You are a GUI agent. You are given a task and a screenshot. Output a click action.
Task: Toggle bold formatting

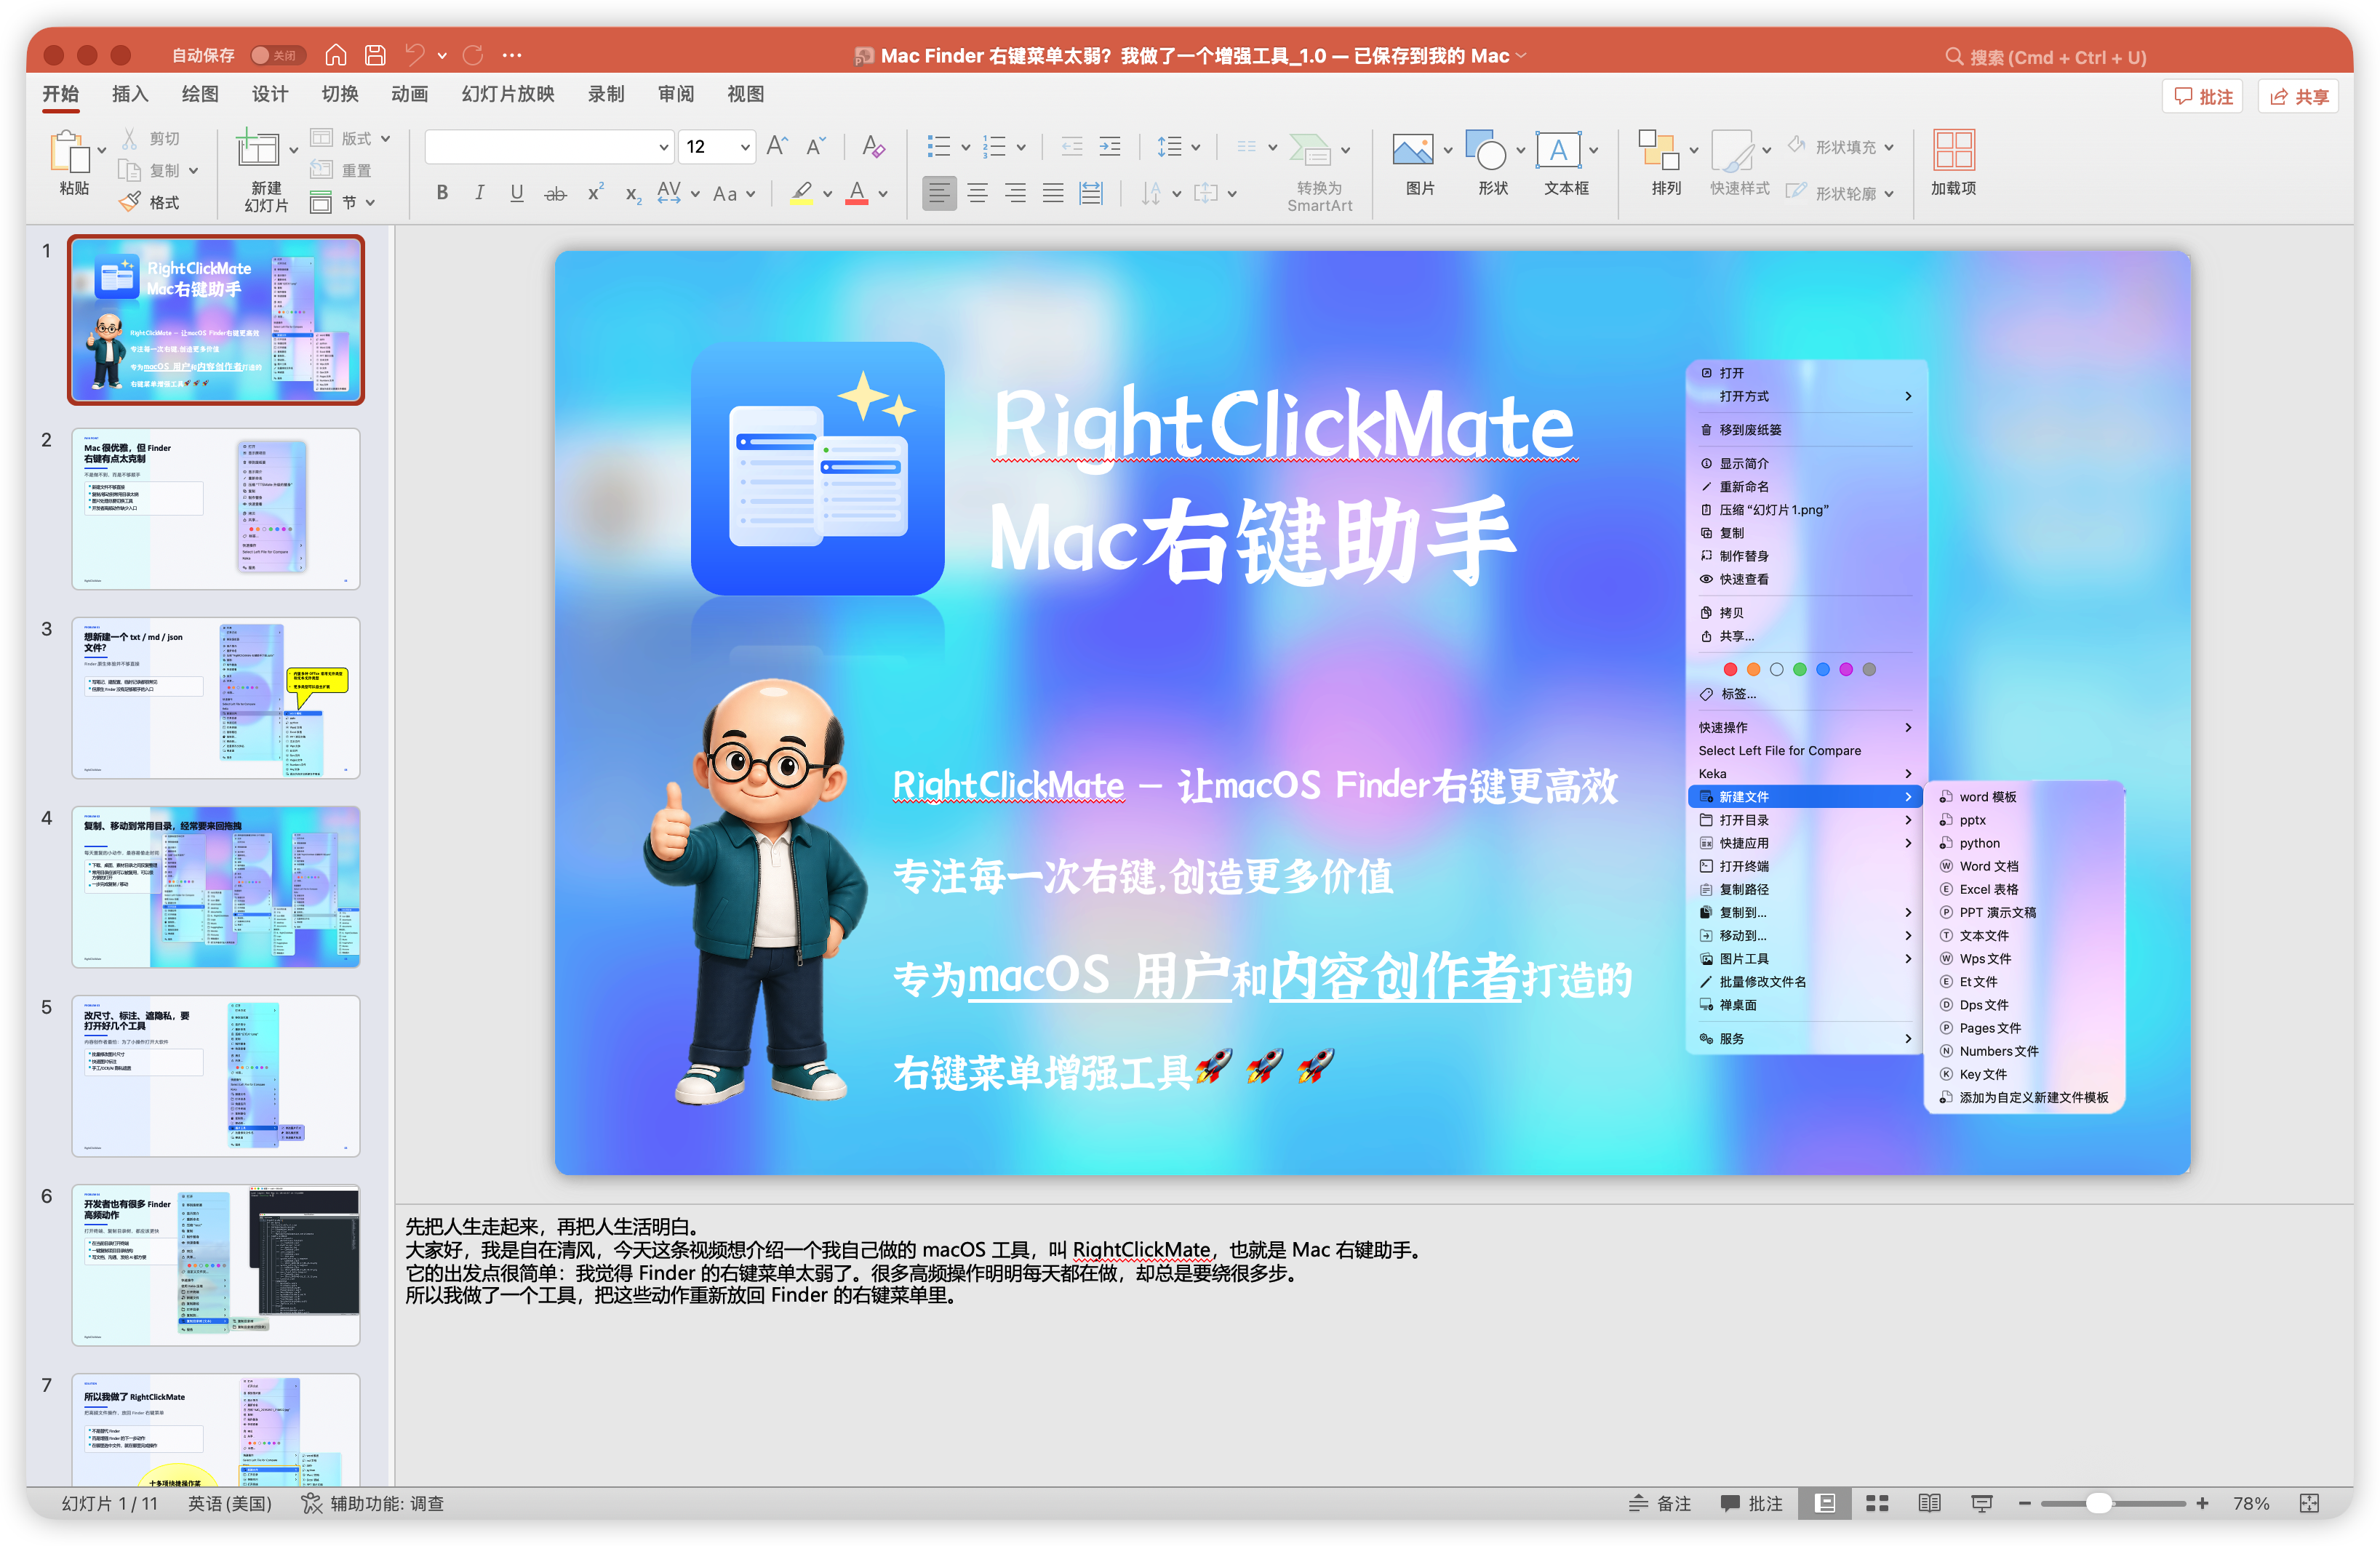coord(442,193)
